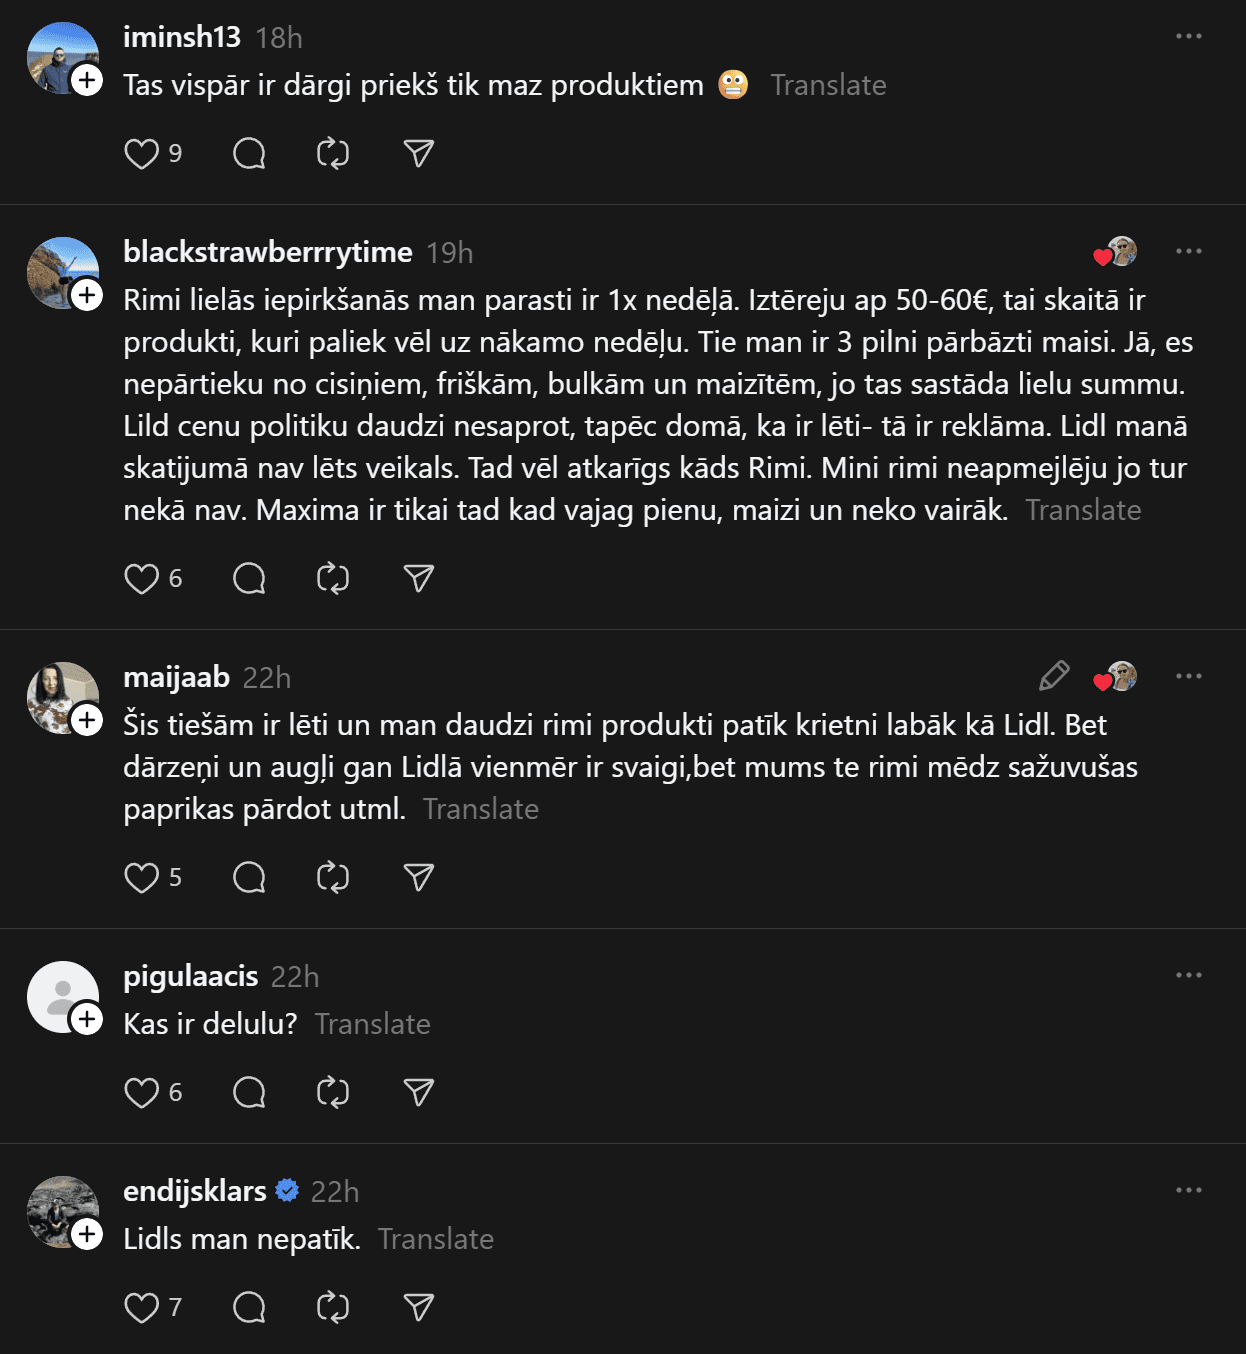Translate blackstrawberrrytime's long comment

click(1083, 511)
